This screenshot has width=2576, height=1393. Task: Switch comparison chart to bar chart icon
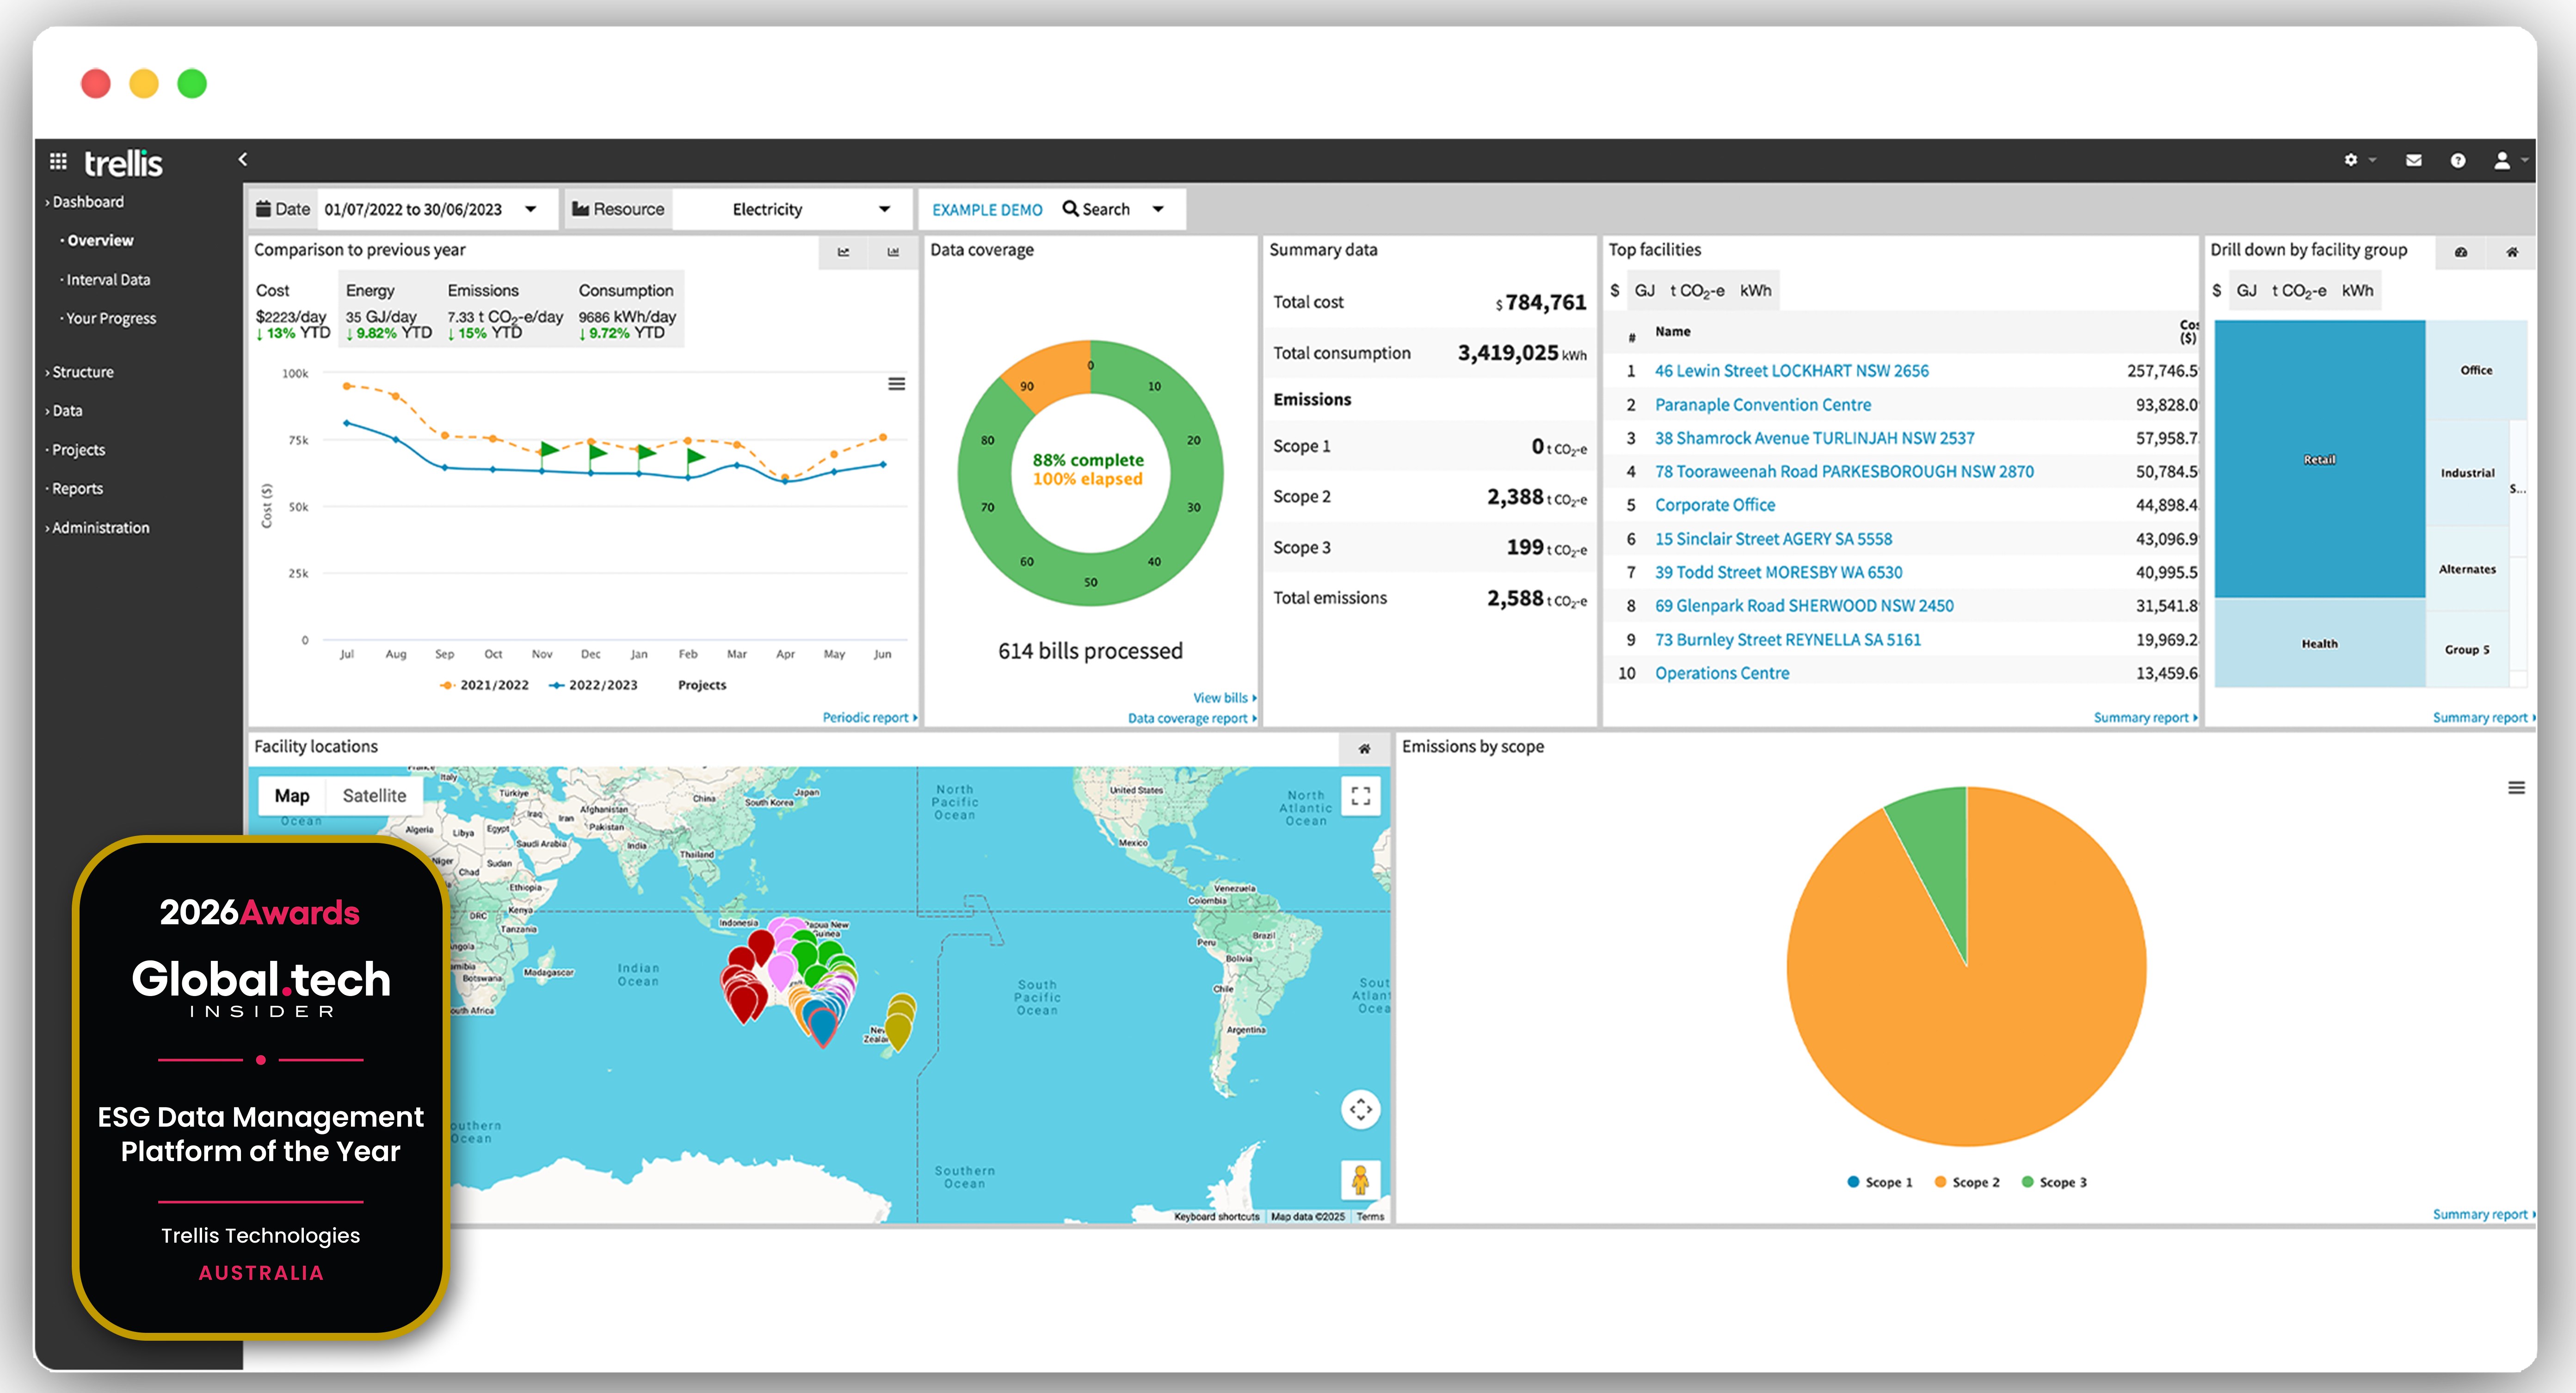(x=893, y=252)
